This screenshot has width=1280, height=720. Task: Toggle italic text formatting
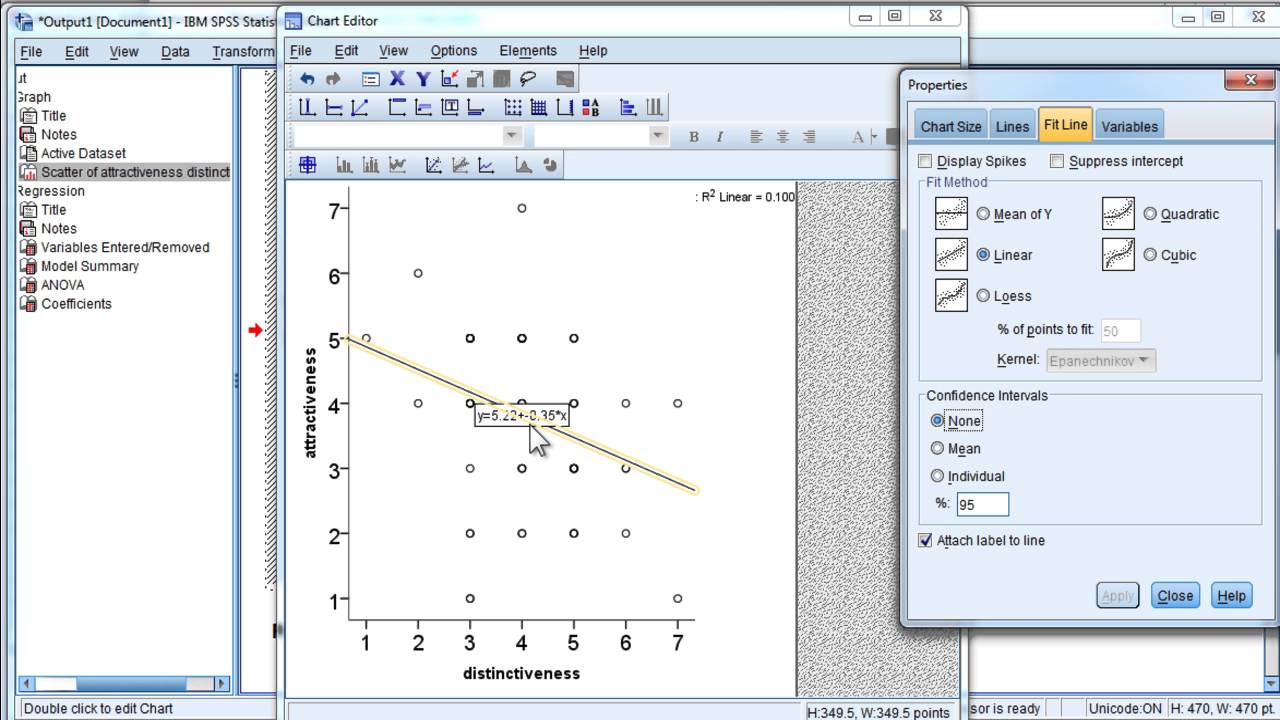tap(720, 136)
